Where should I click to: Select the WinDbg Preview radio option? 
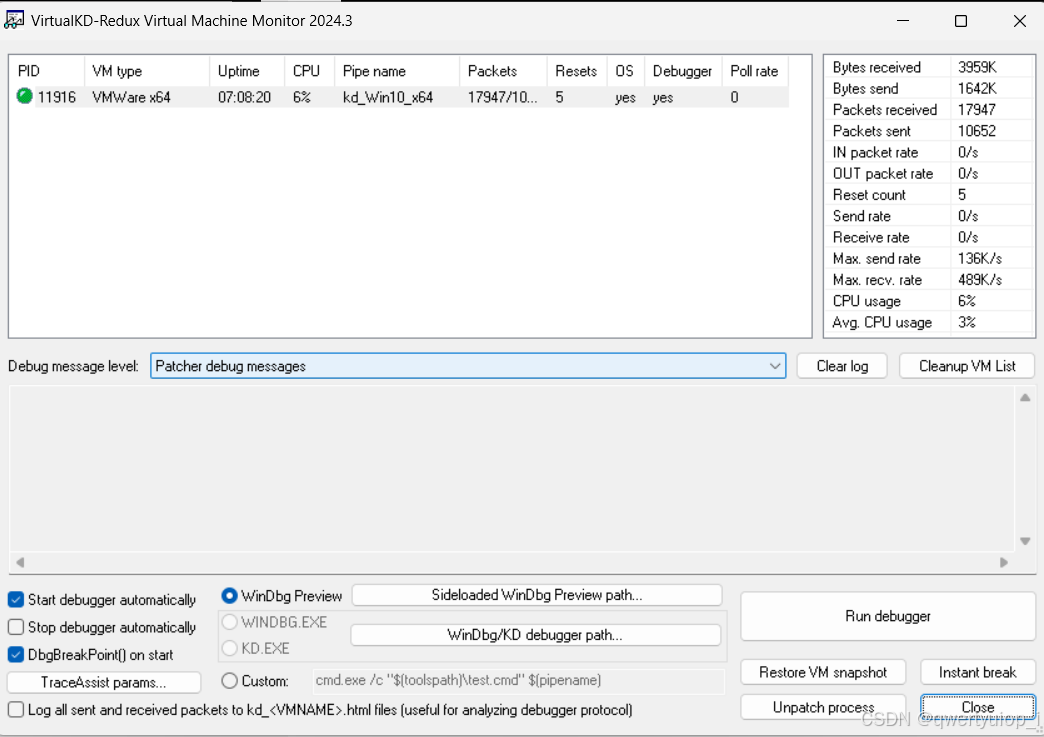(229, 595)
